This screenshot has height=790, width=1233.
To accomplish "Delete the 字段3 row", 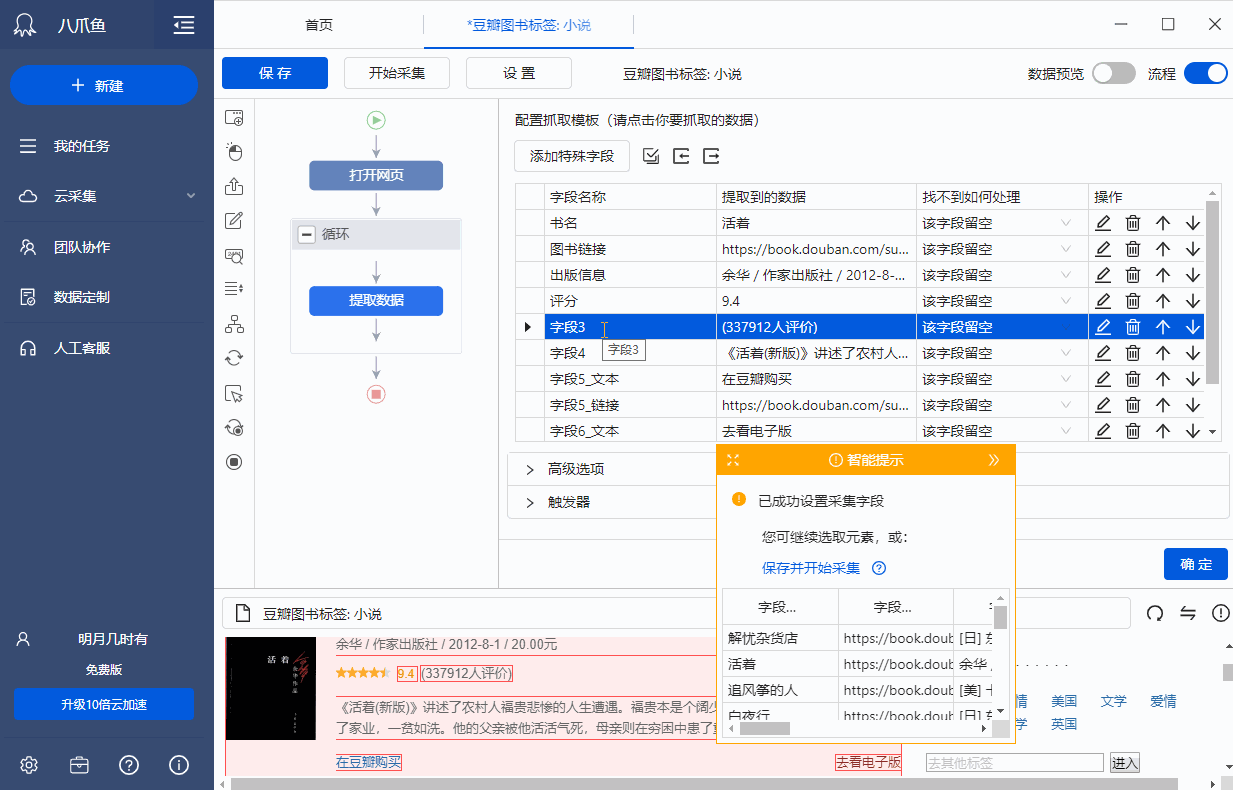I will pos(1133,327).
